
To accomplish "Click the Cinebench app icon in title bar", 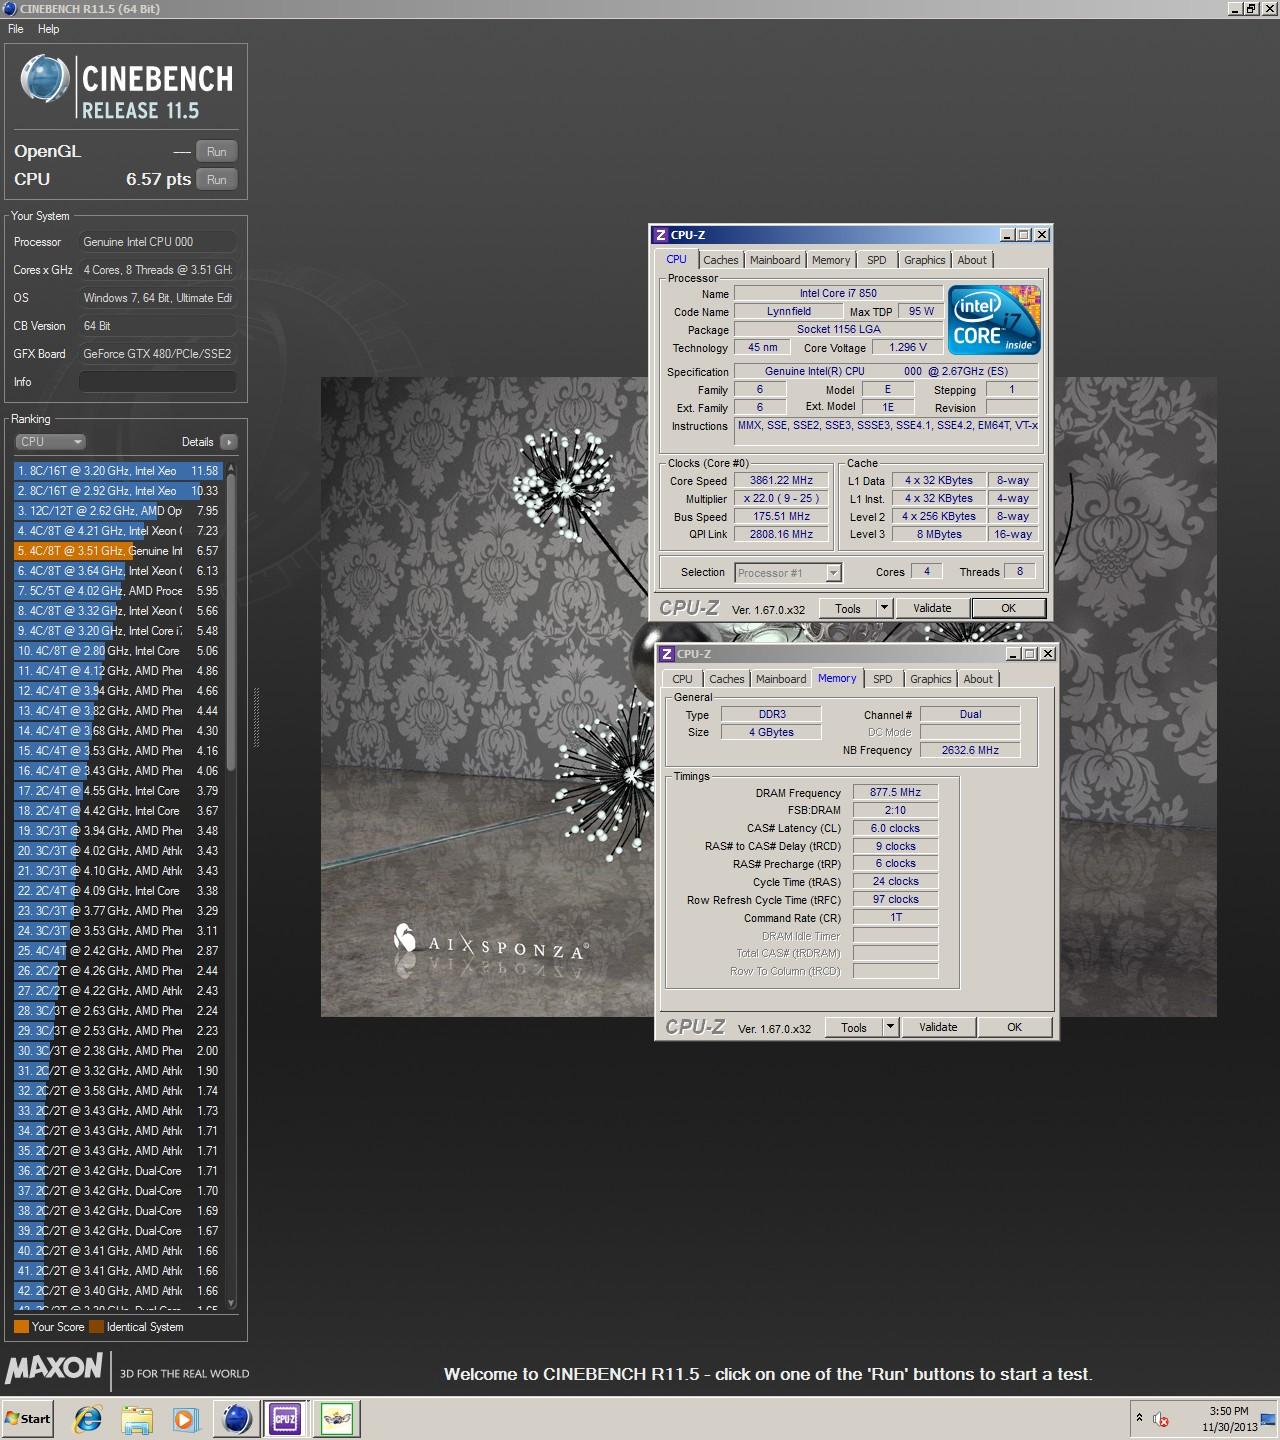I will point(10,9).
